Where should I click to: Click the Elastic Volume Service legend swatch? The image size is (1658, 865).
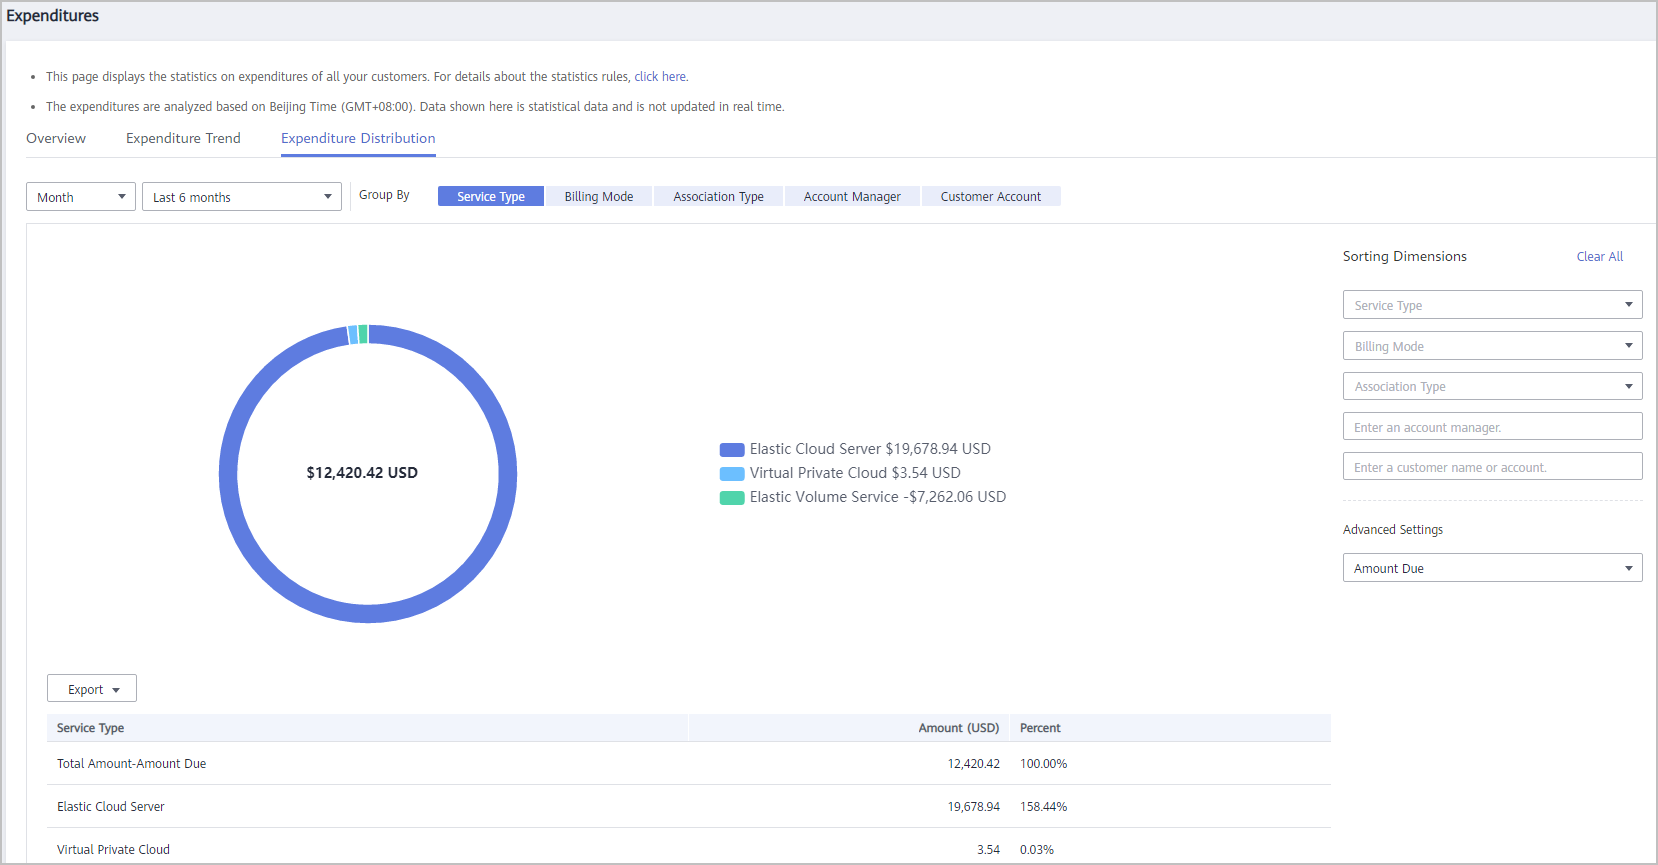[732, 498]
